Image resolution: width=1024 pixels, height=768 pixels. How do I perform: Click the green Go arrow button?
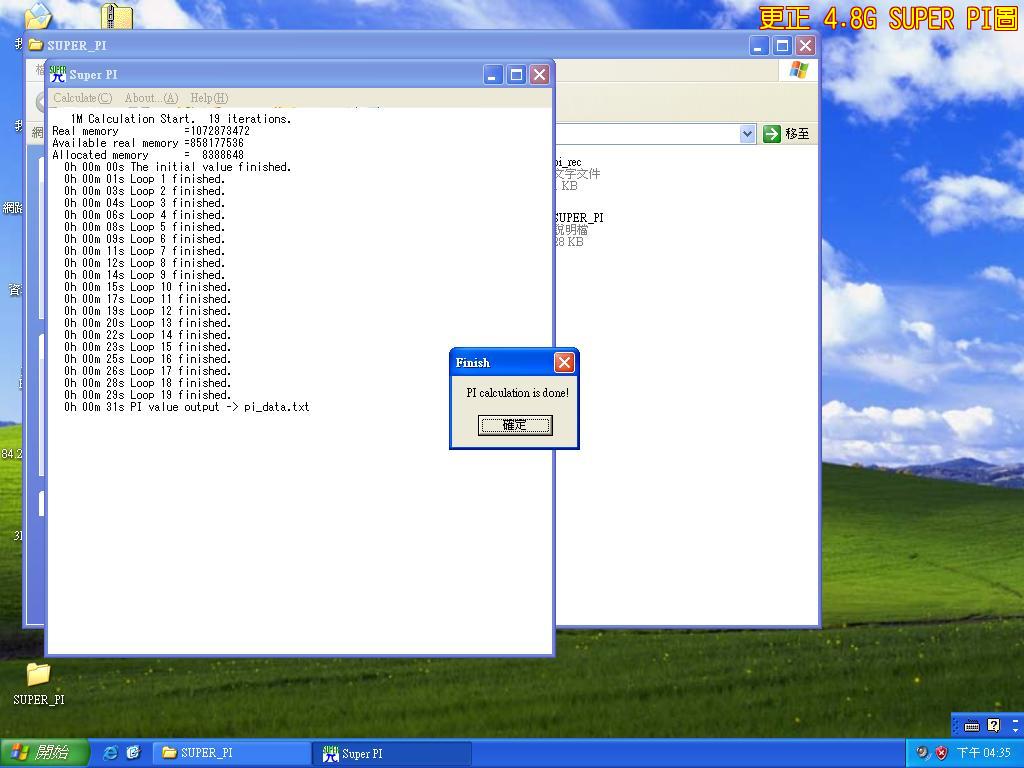pos(771,133)
